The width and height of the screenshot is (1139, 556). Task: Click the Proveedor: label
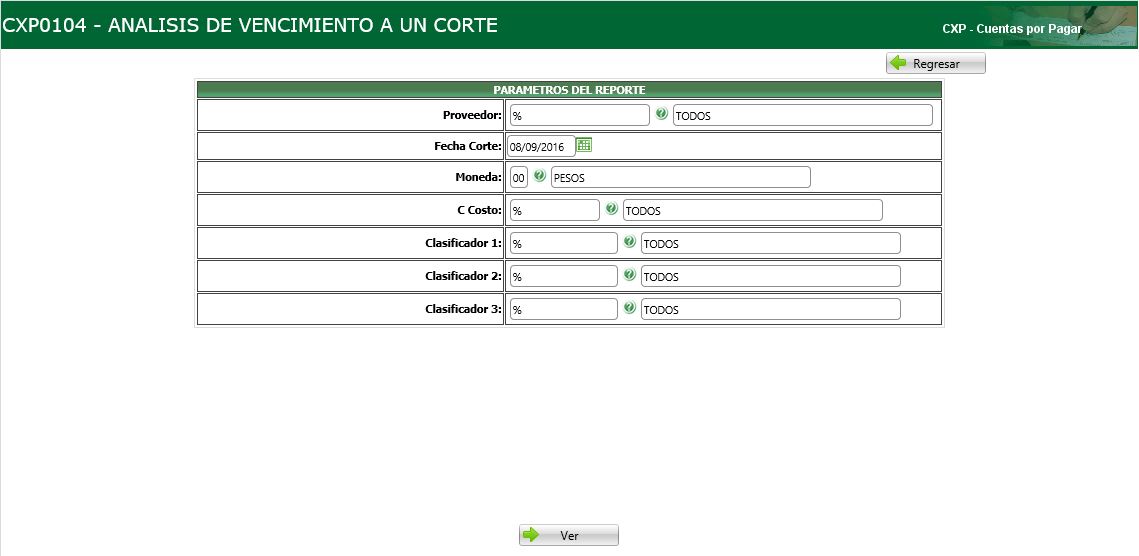[472, 115]
